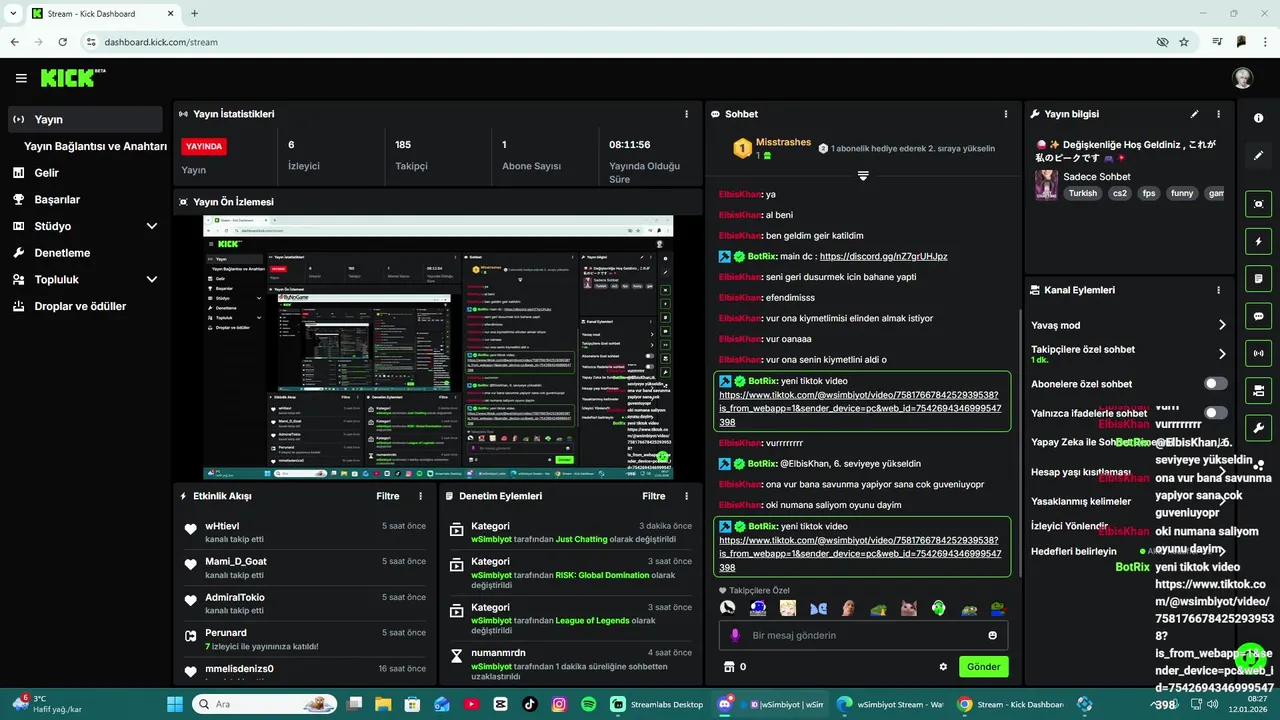Viewport: 1280px width, 720px height.
Task: Open Yayın bilgisi panel three-dot menu
Action: 1218,114
